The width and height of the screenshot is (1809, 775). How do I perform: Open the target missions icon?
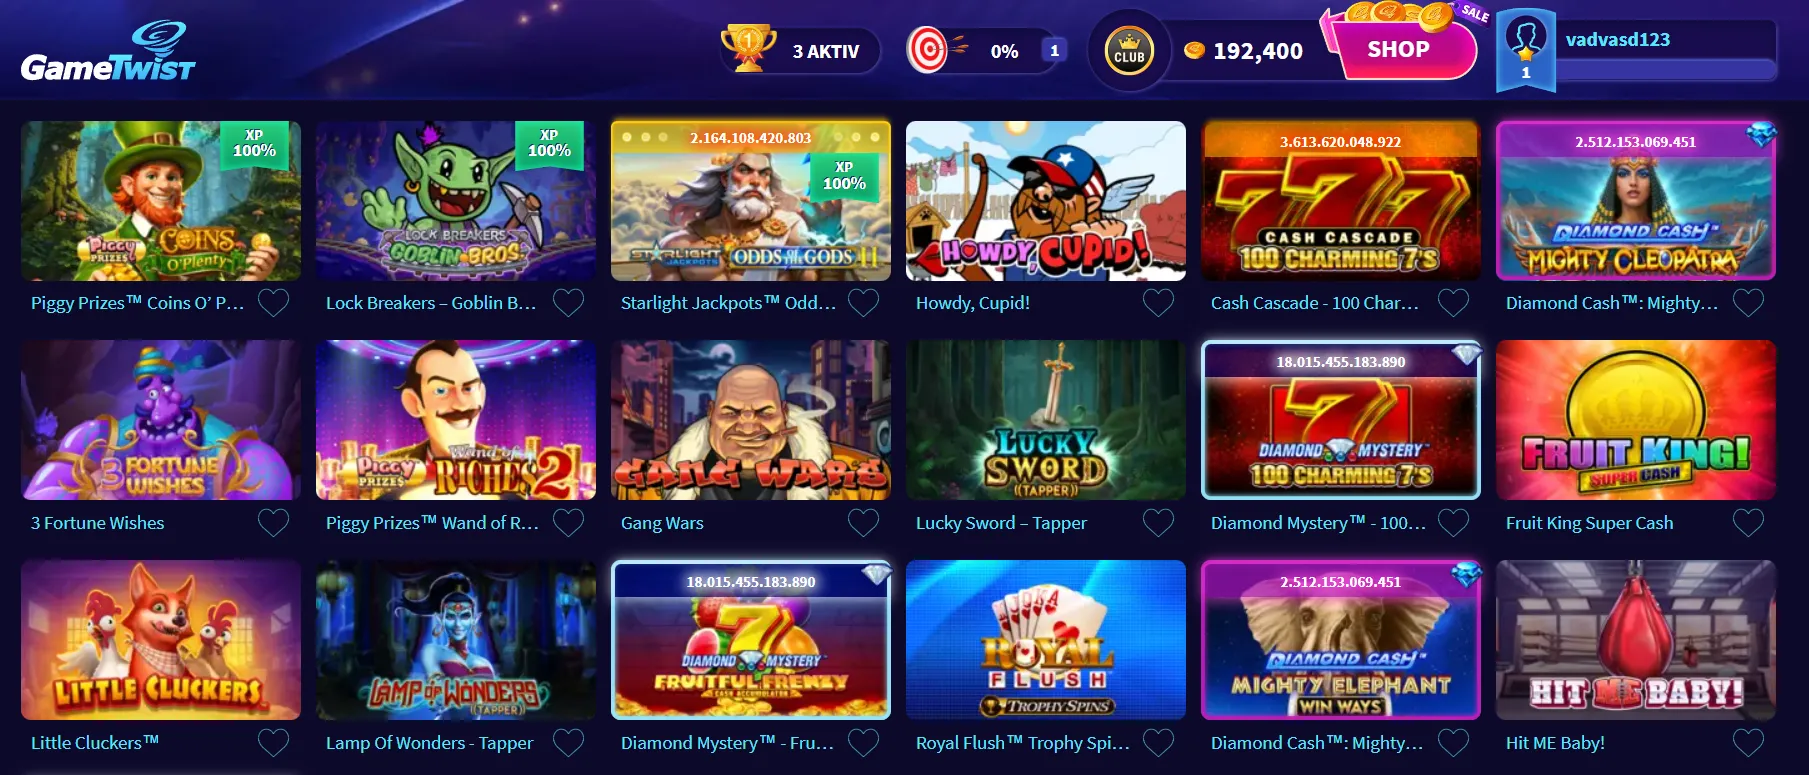point(928,50)
